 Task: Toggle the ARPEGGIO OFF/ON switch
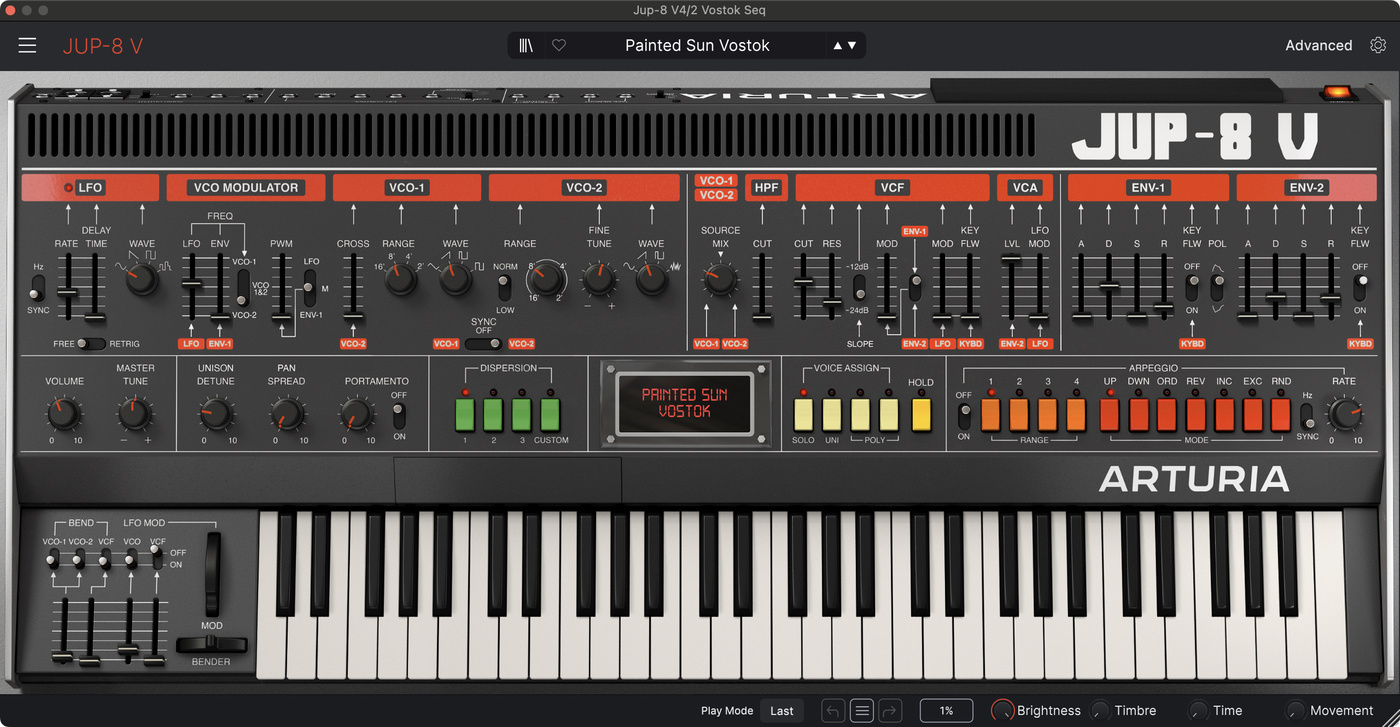click(x=964, y=415)
